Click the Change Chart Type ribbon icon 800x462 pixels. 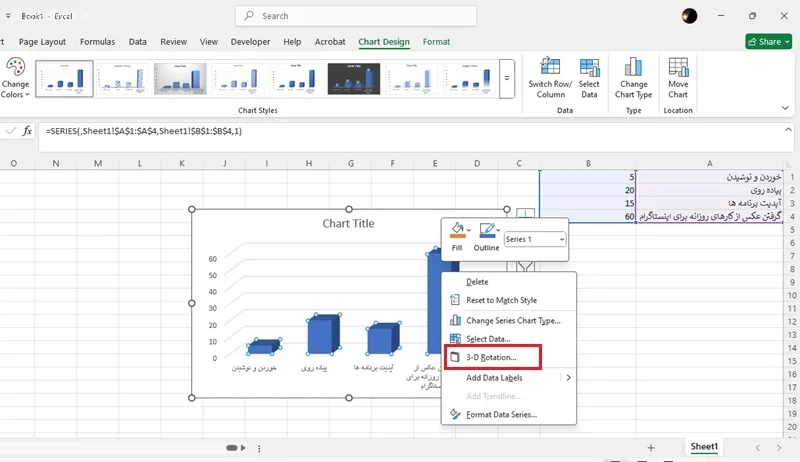633,67
